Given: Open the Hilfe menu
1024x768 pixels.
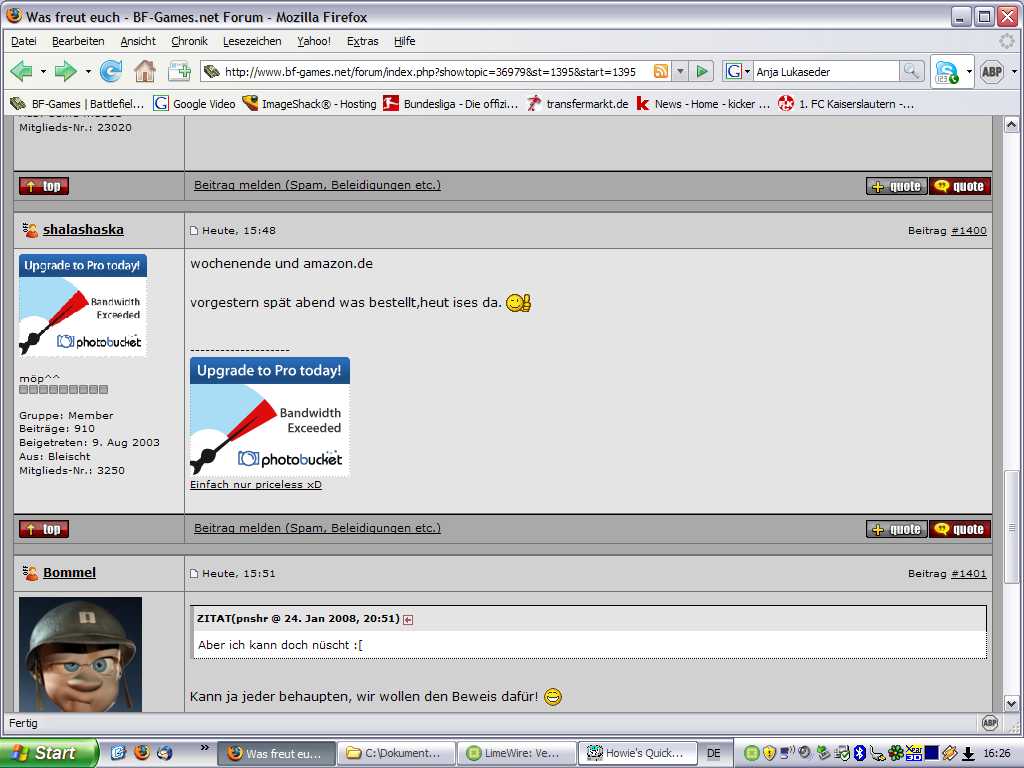Looking at the screenshot, I should (404, 41).
